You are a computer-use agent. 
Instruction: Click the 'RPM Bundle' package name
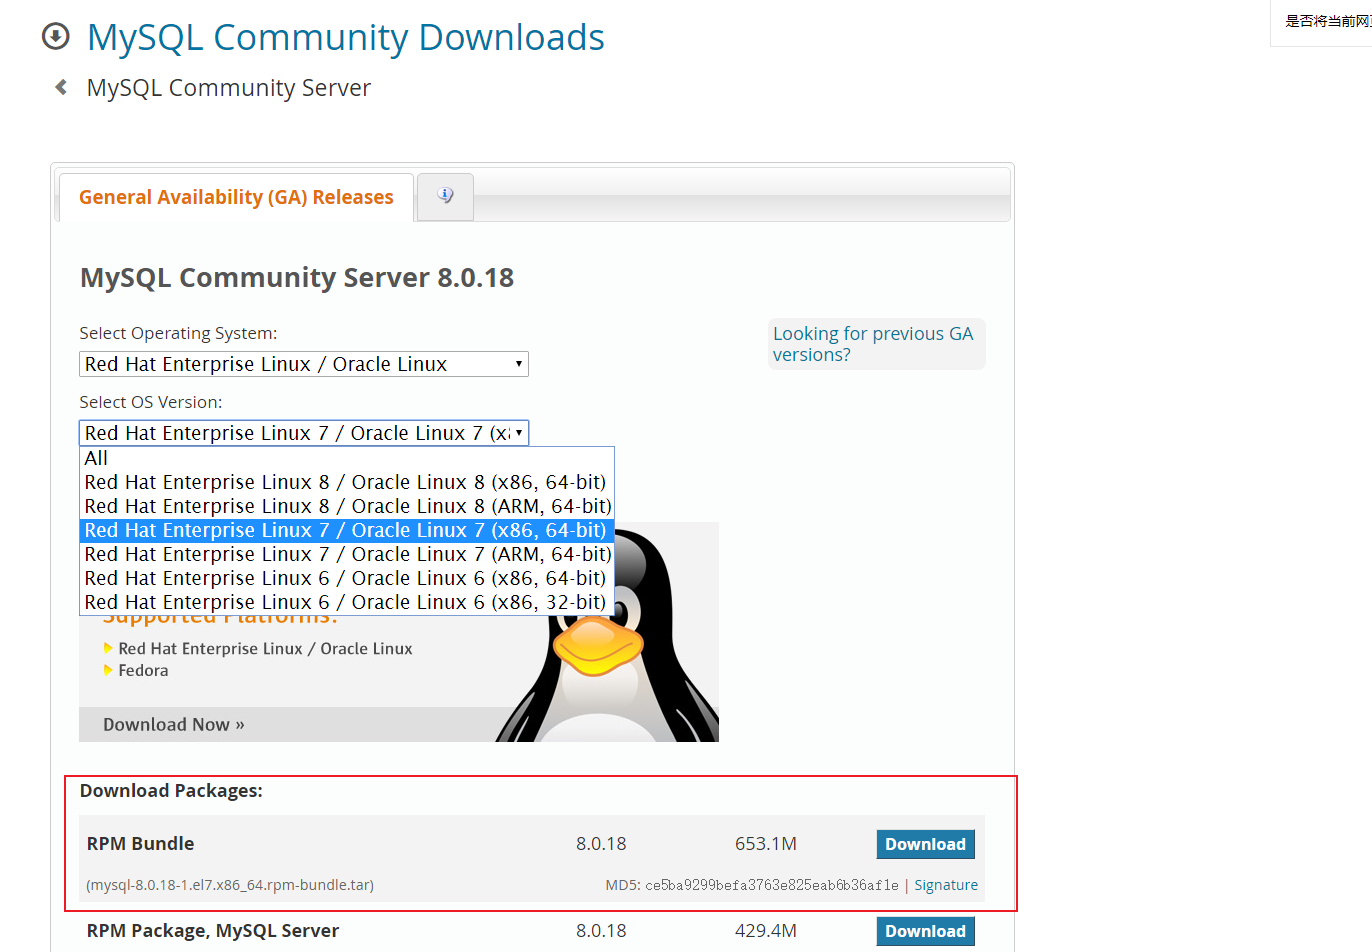coord(141,844)
